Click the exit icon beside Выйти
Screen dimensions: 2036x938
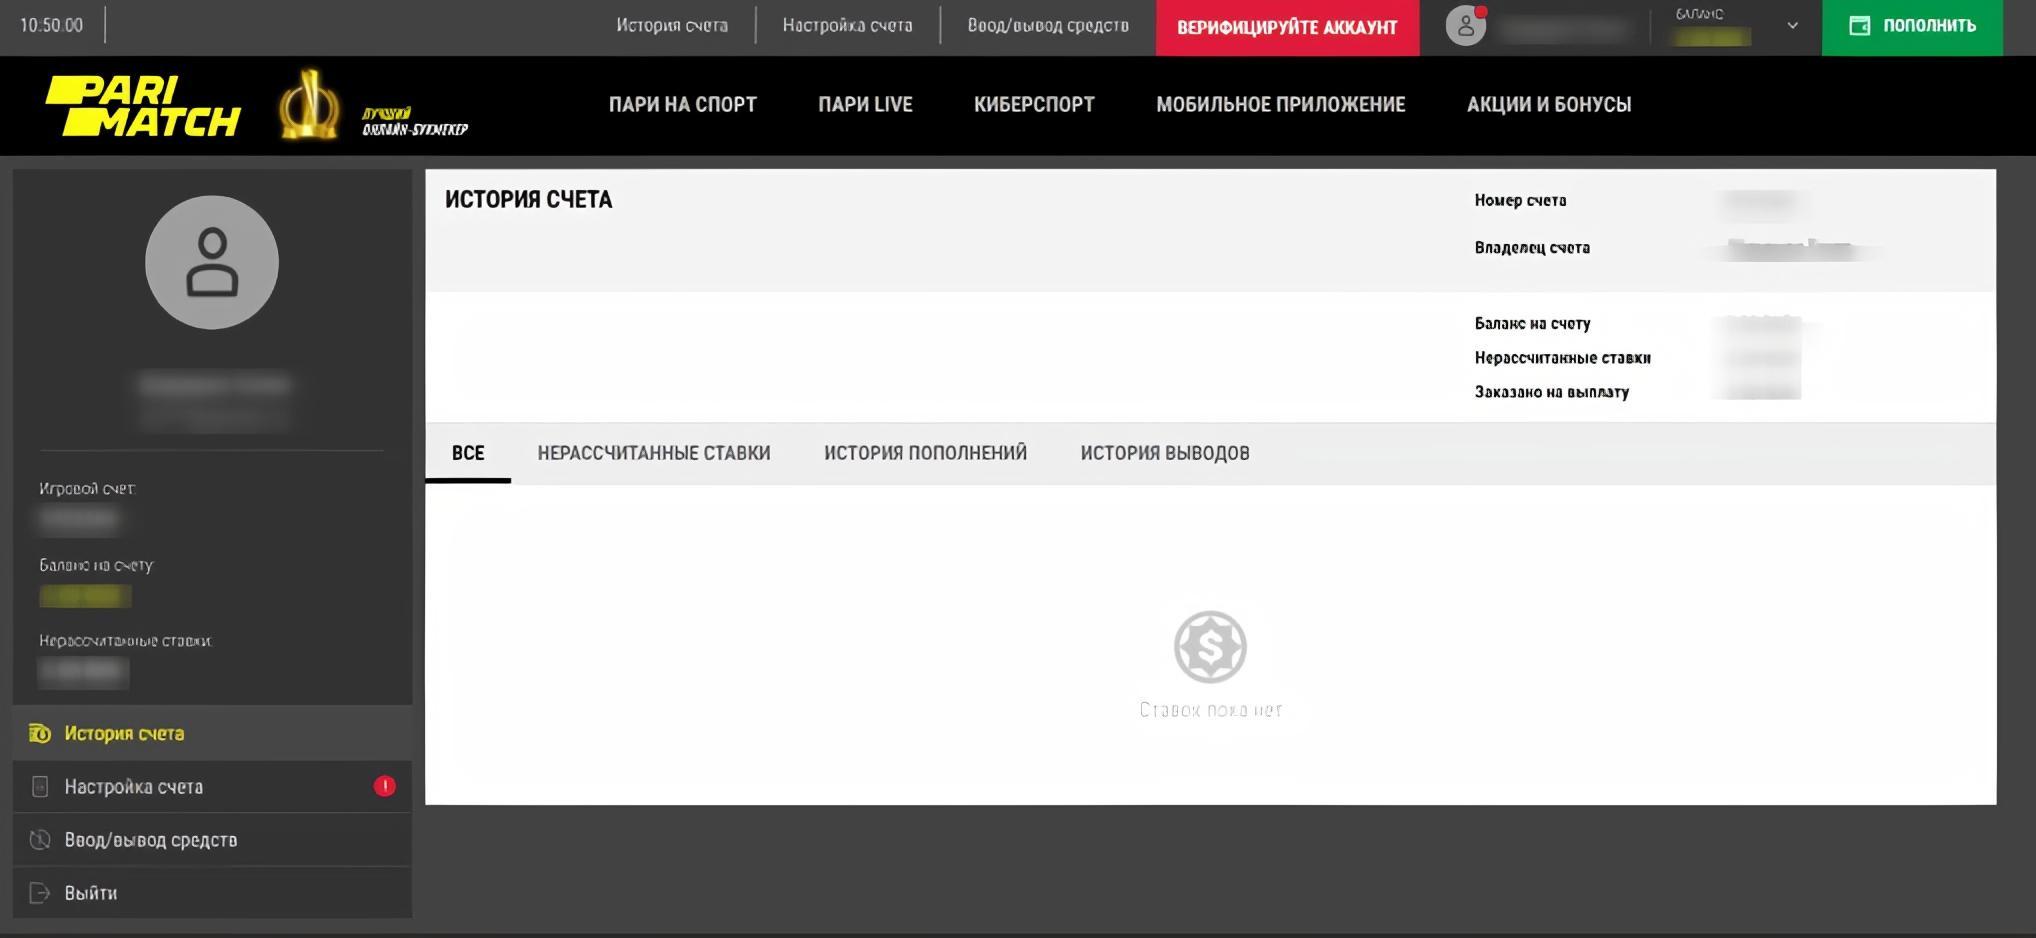[x=40, y=893]
